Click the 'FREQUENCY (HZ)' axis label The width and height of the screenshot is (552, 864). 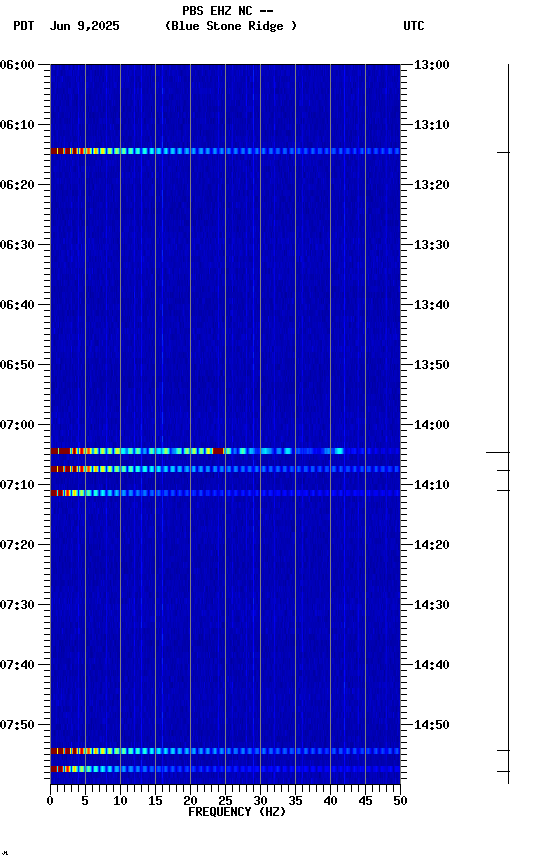(237, 812)
